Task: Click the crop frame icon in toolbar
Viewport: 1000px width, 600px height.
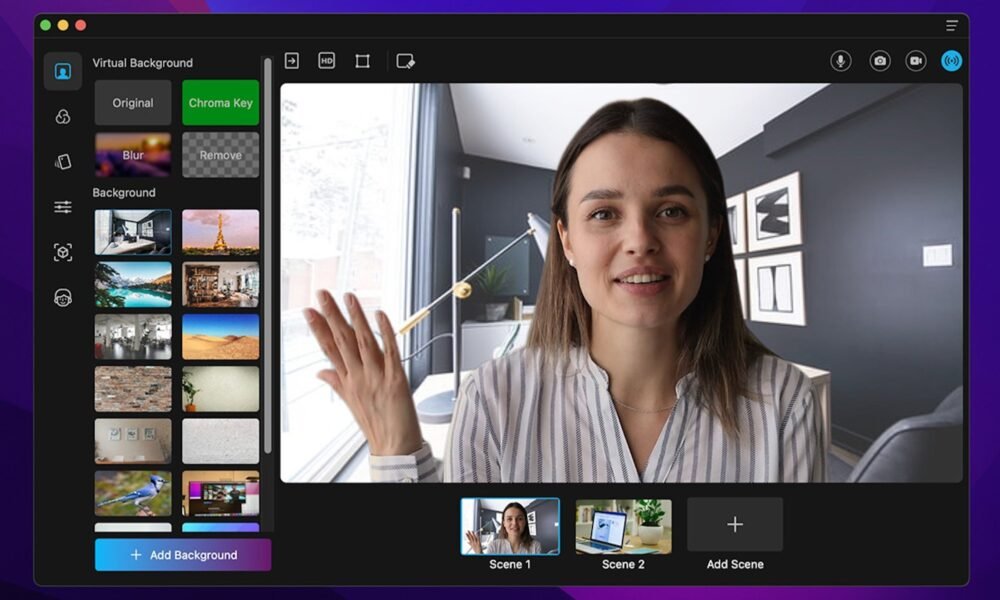Action: pos(362,61)
